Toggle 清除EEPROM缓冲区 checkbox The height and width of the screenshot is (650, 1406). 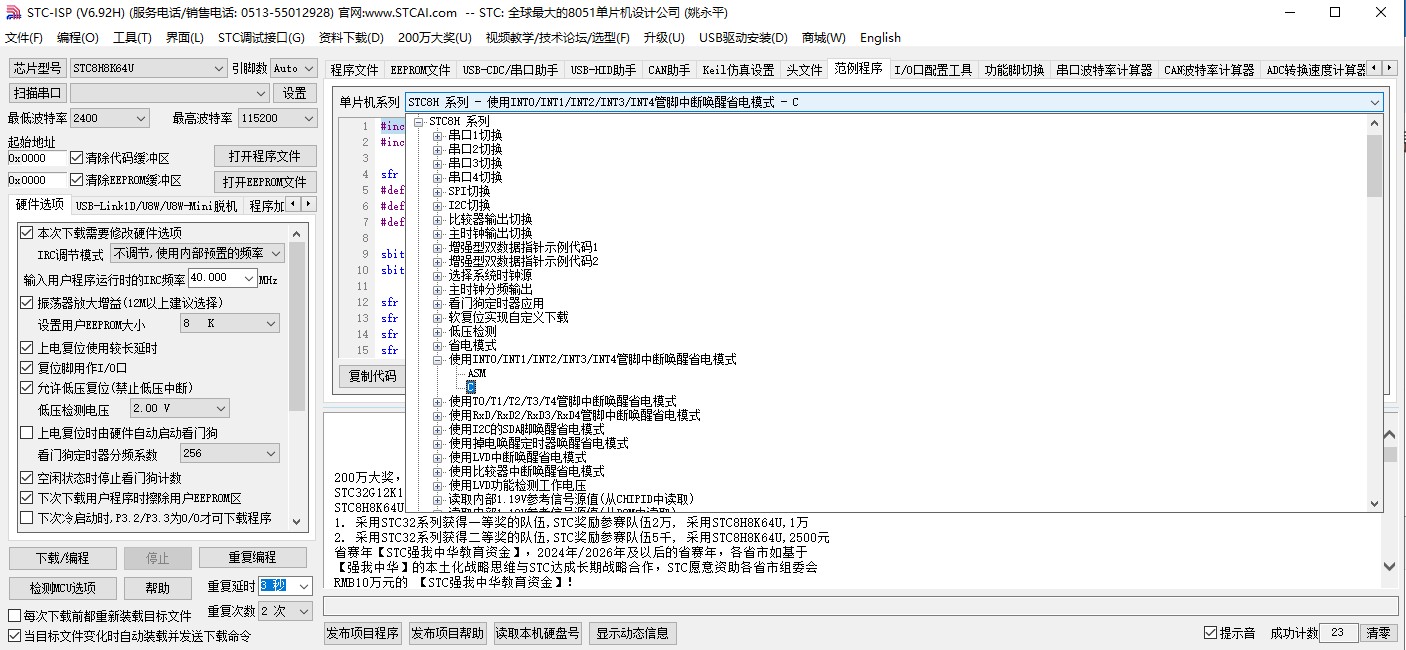pos(77,180)
